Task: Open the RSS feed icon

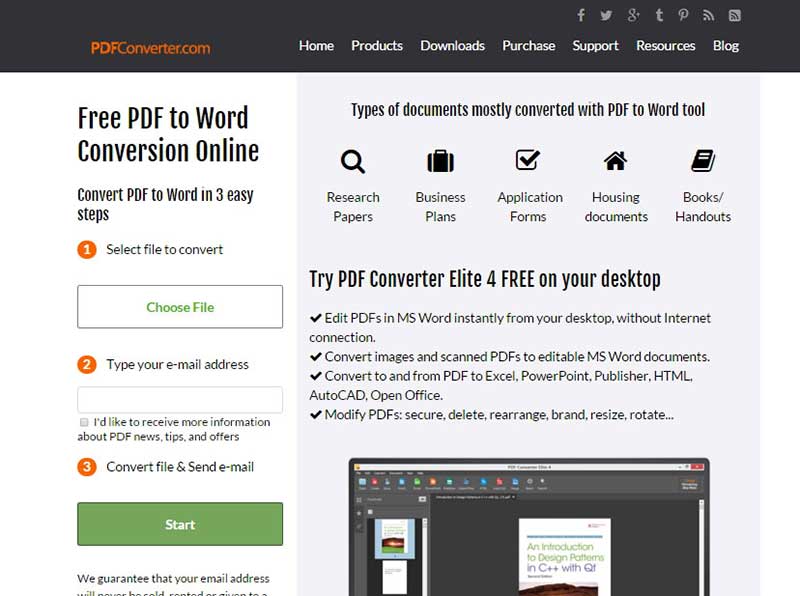Action: (710, 15)
